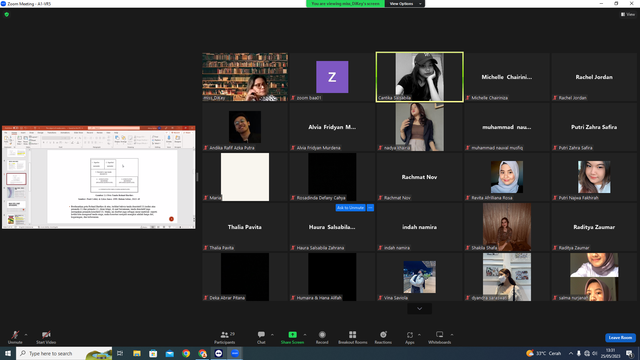Unmute microphone in Zoom toolbar
Image resolution: width=640 pixels, height=360 pixels.
click(15, 337)
